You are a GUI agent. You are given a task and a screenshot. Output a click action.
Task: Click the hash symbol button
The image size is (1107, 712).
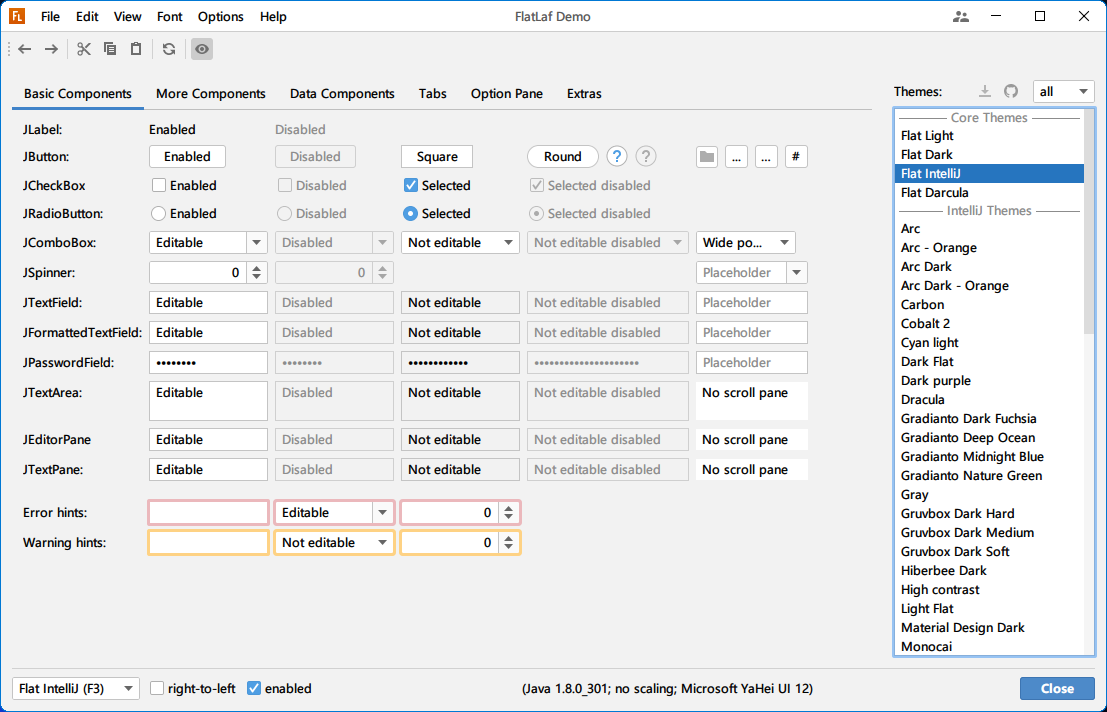(x=796, y=157)
